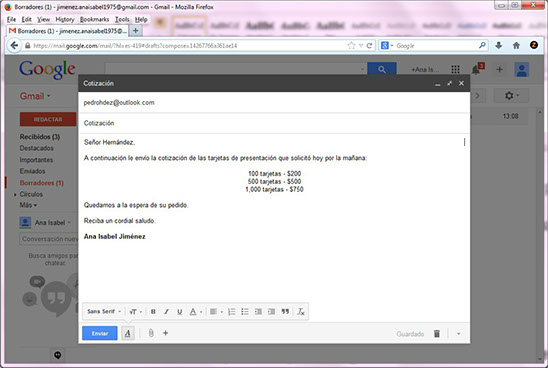Image resolution: width=548 pixels, height=368 pixels.
Task: Toggle formatting options bar button
Action: tap(128, 333)
